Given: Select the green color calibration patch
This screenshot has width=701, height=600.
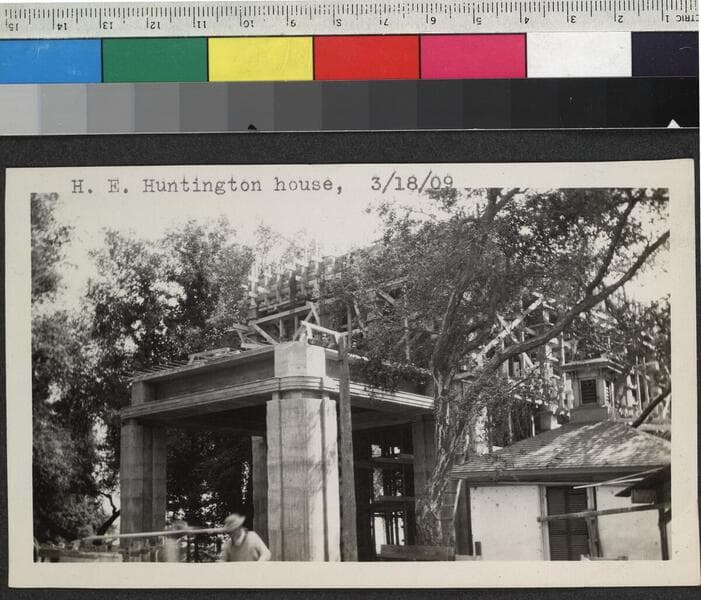Looking at the screenshot, I should tap(155, 60).
